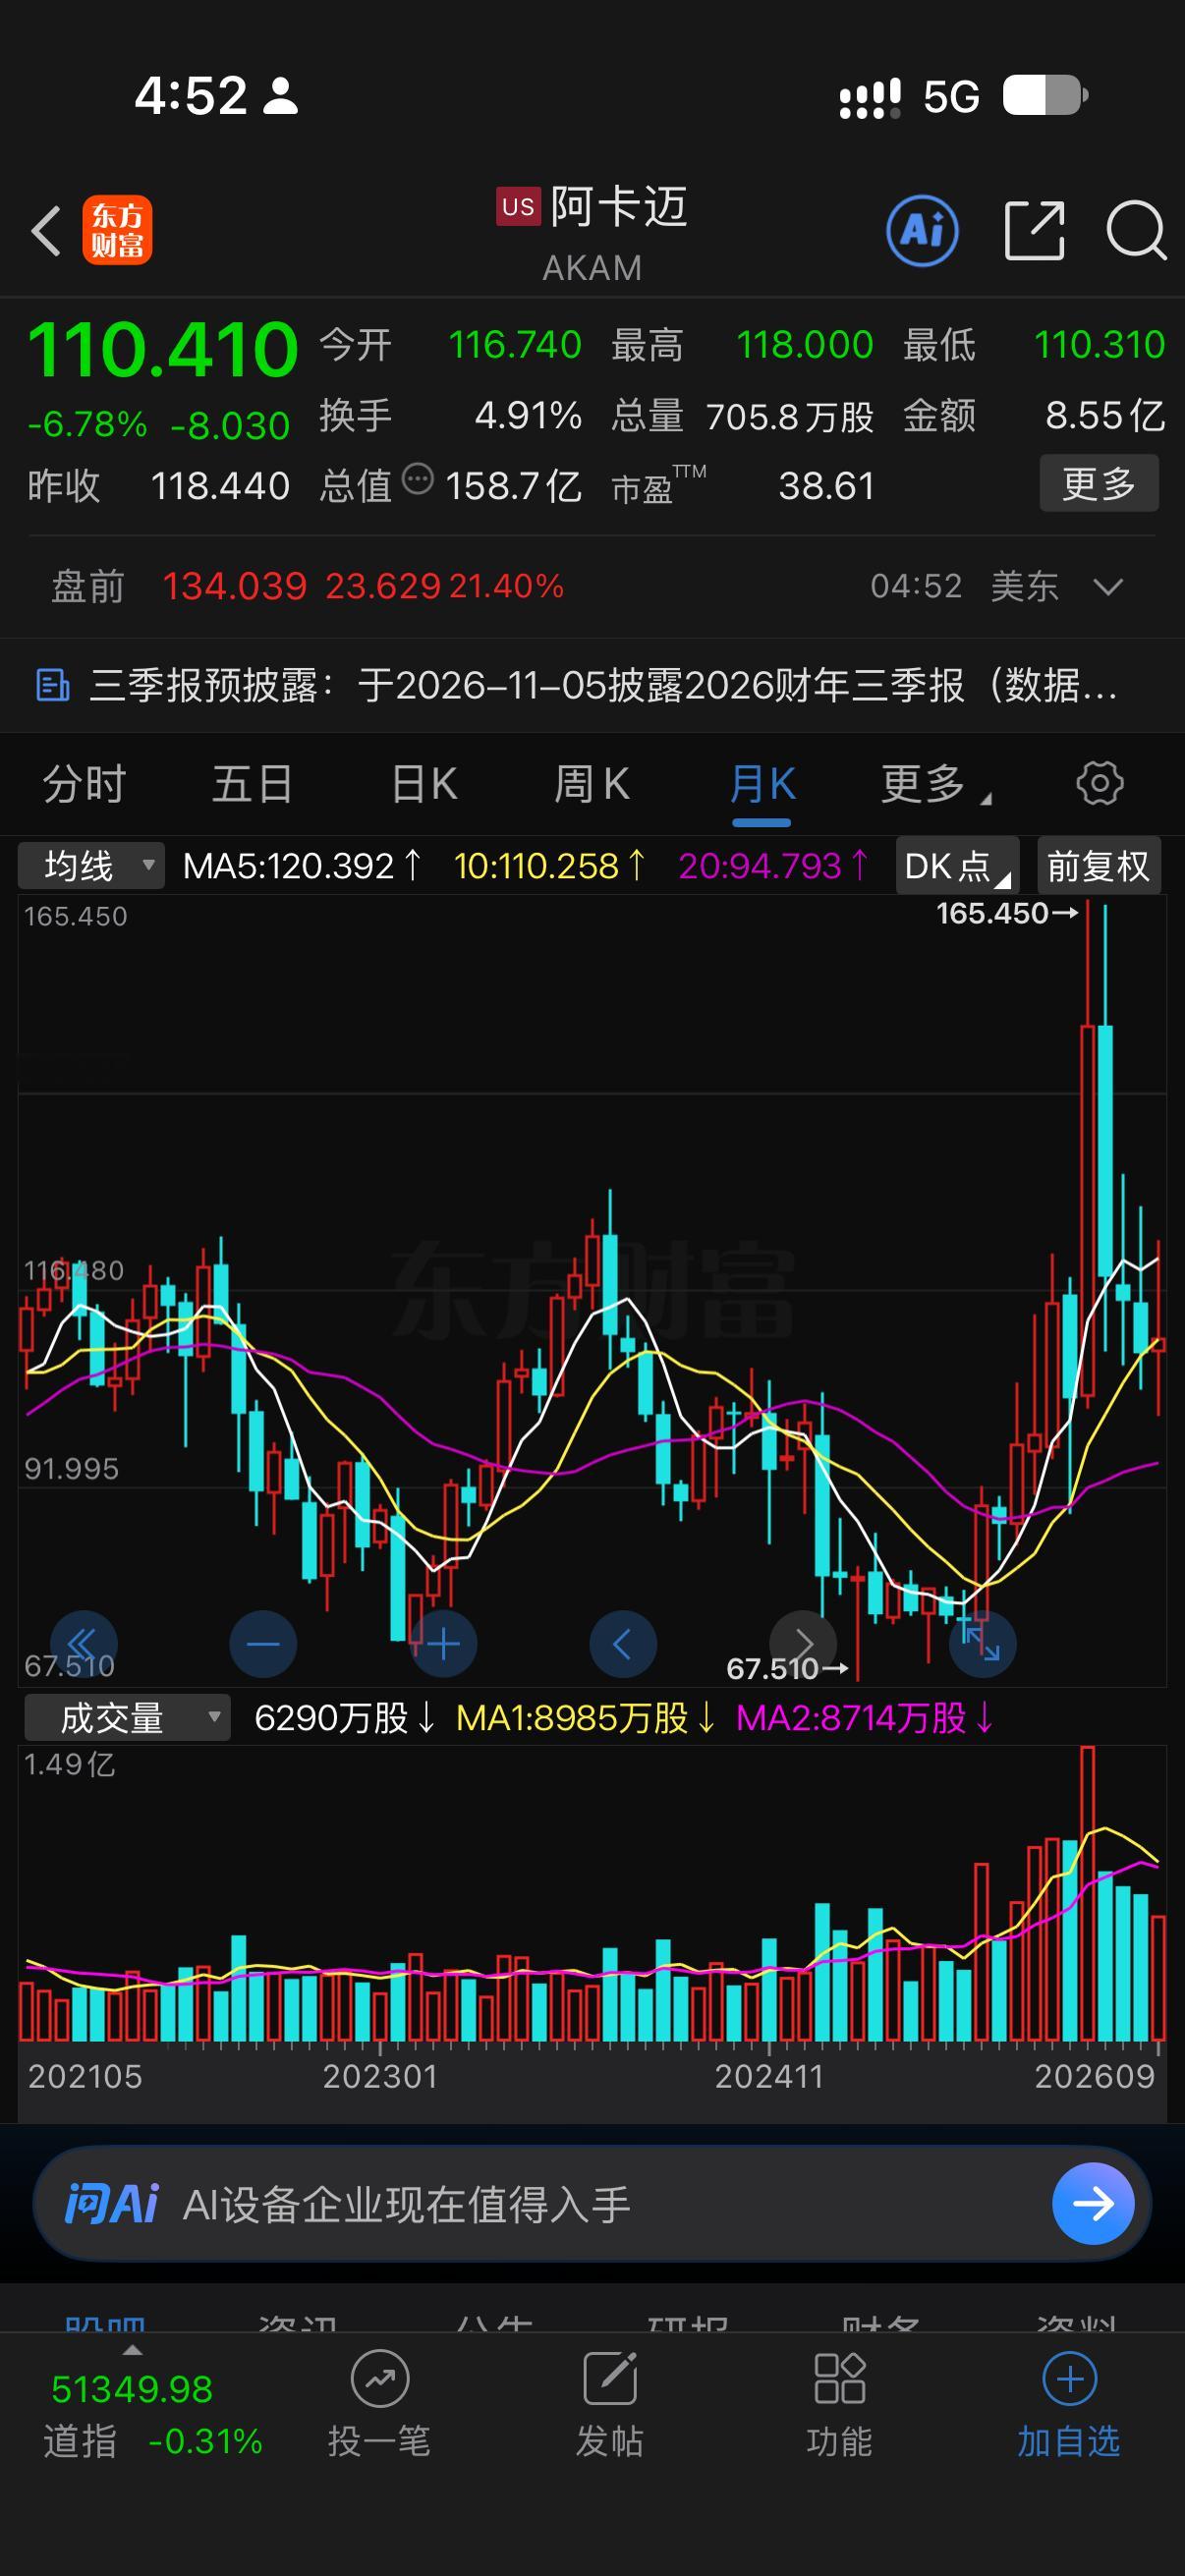Tap the 202105 date axis label
1185x2576 pixels.
85,2076
